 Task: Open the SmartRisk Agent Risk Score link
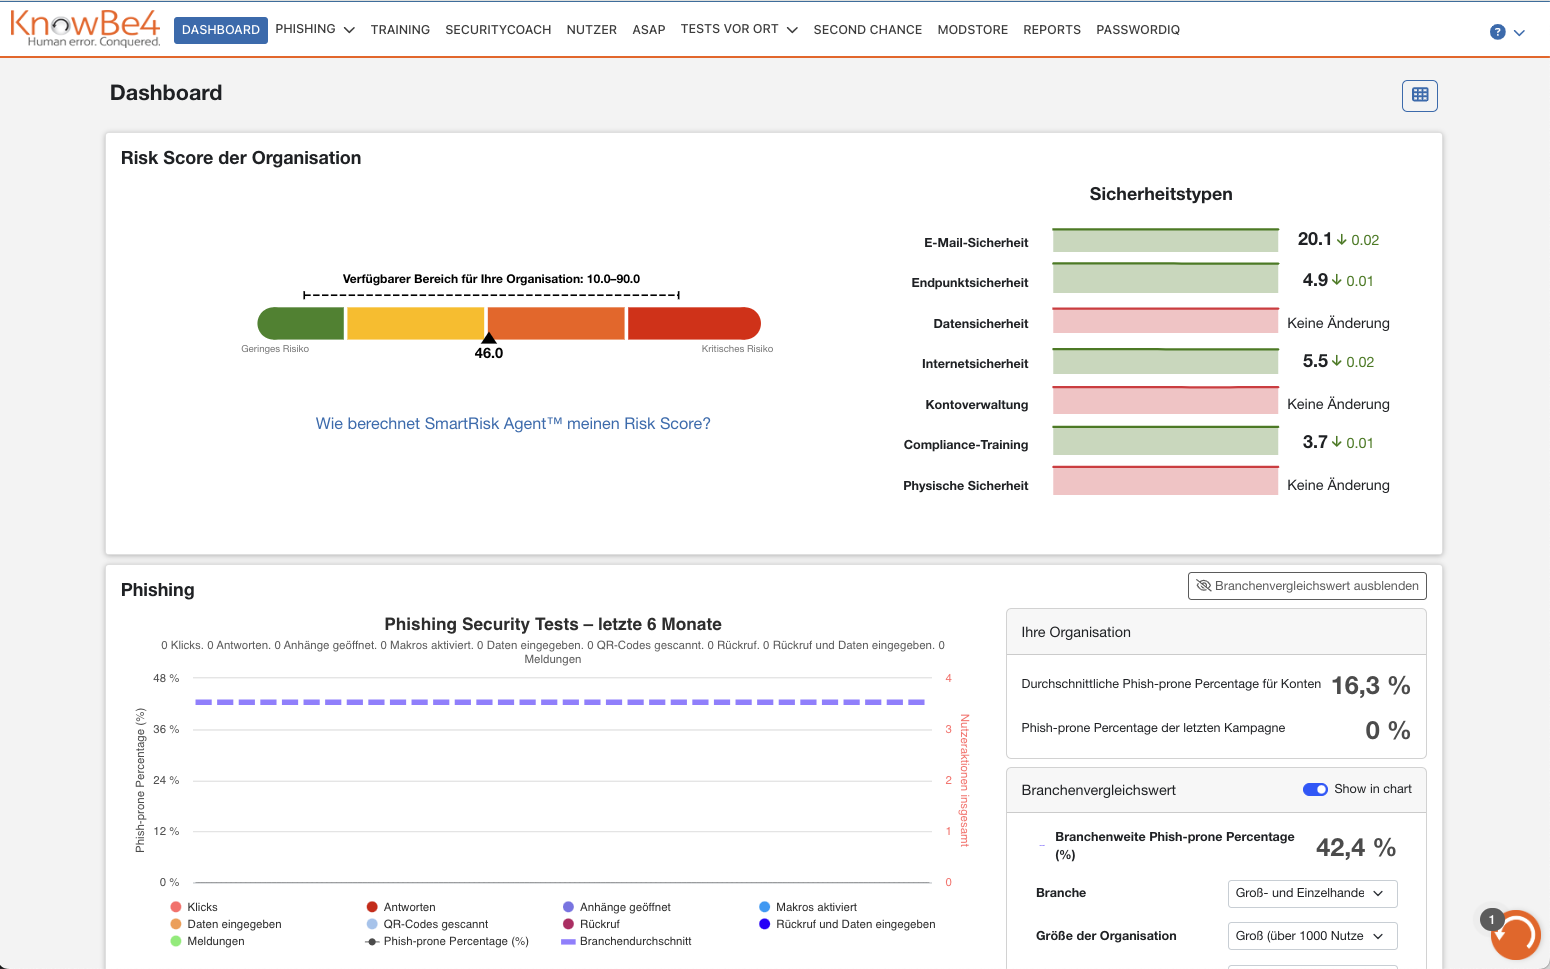point(513,424)
